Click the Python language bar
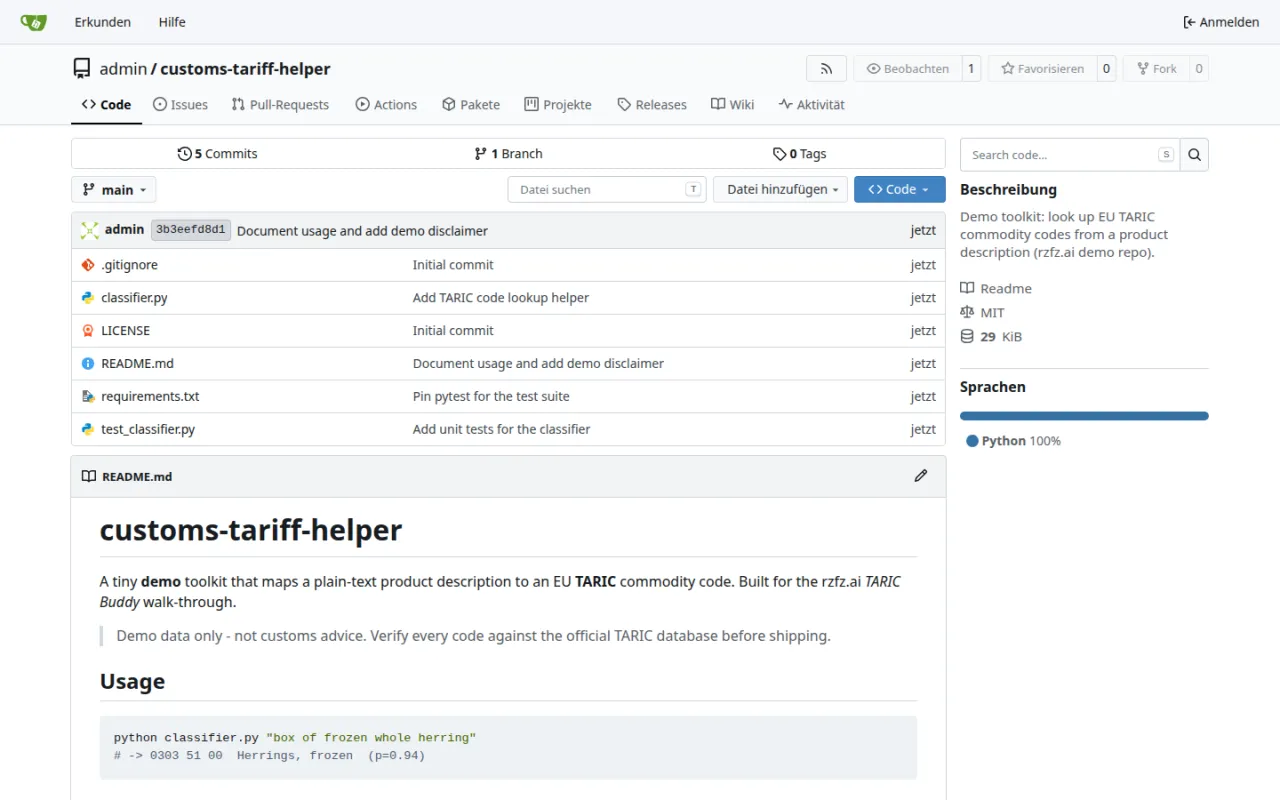The image size is (1280, 800). [1084, 416]
